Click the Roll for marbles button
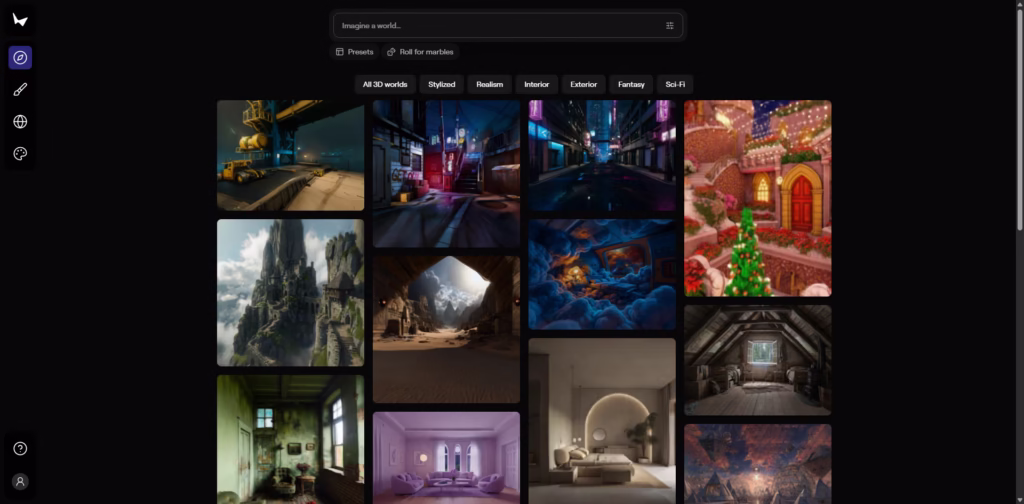This screenshot has width=1024, height=504. [x=421, y=52]
